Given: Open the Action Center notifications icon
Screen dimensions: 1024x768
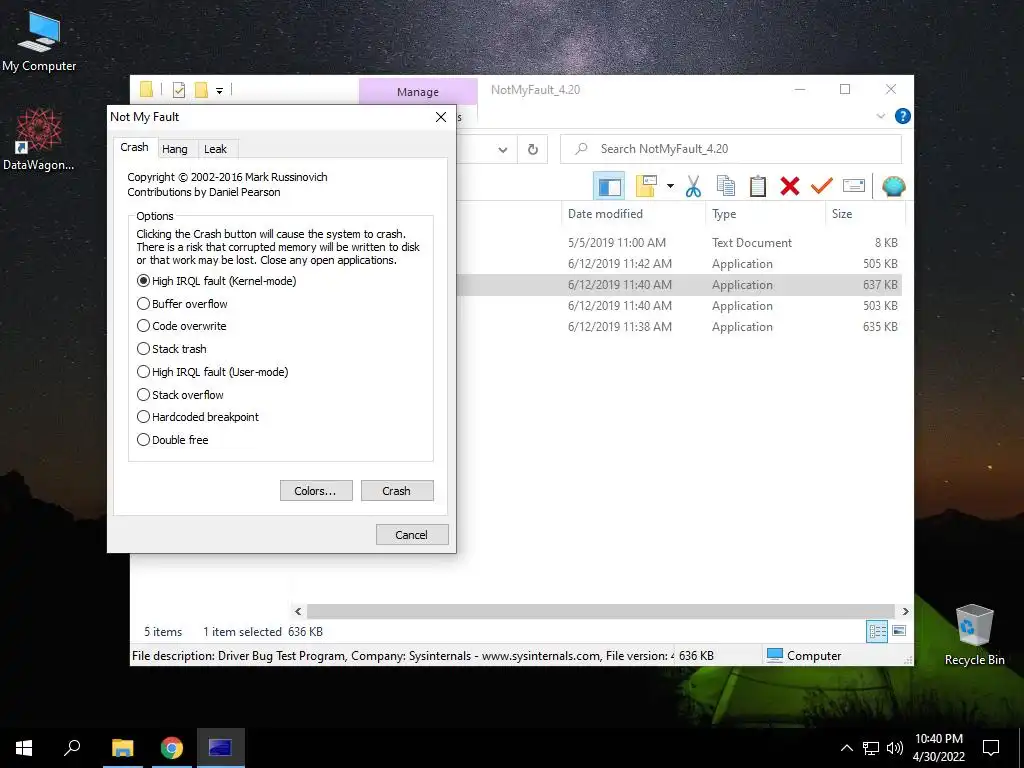Looking at the screenshot, I should coord(991,748).
